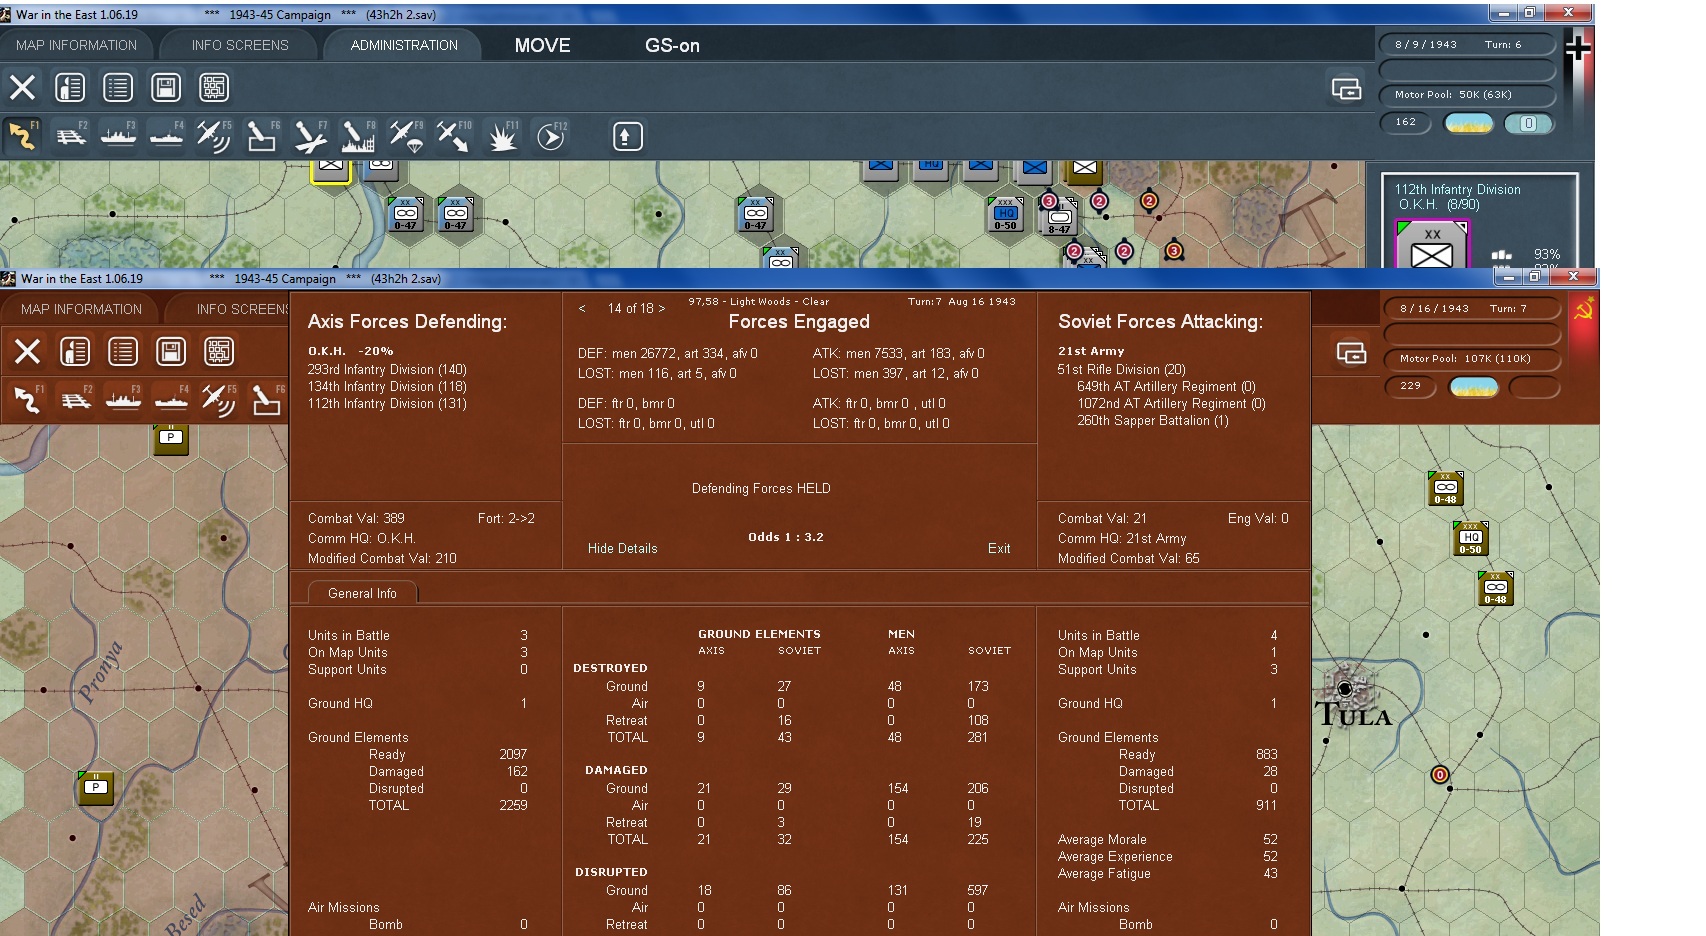Select the General Info tab in the battle report
The height and width of the screenshot is (936, 1706).
point(362,593)
